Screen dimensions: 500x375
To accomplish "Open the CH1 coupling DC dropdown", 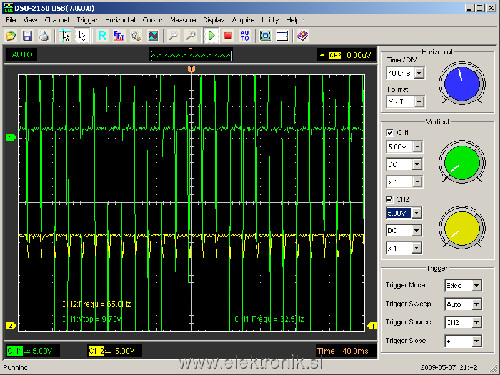I will pos(417,164).
